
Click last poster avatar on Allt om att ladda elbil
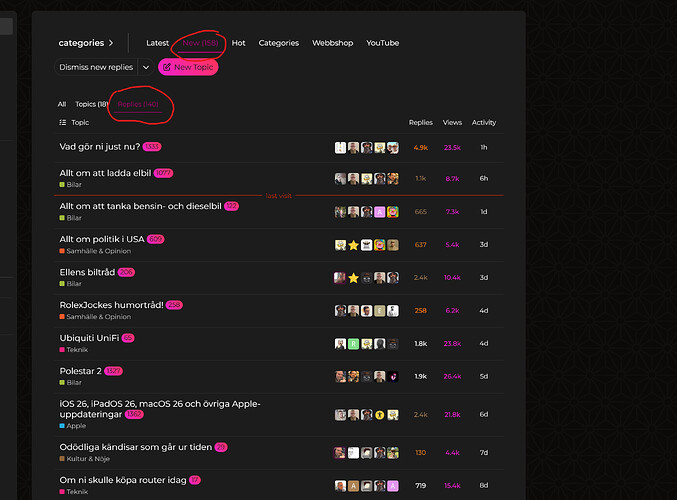point(393,179)
